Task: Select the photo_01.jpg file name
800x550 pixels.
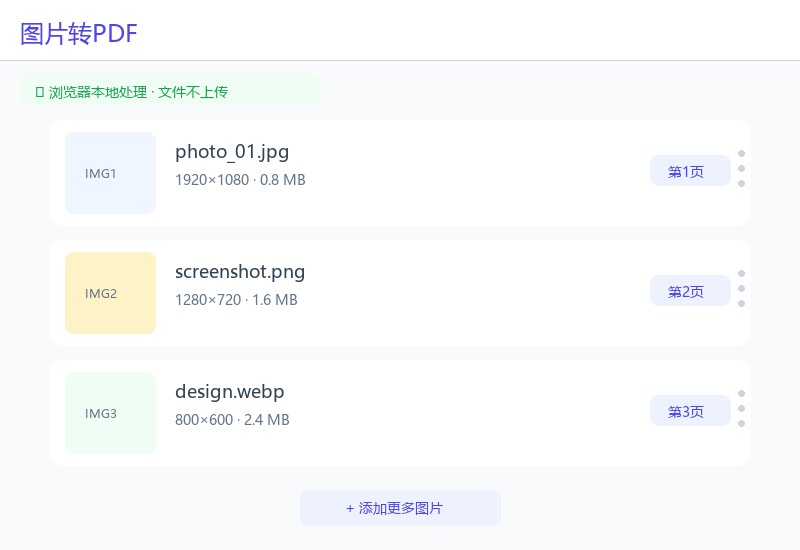Action: point(232,152)
